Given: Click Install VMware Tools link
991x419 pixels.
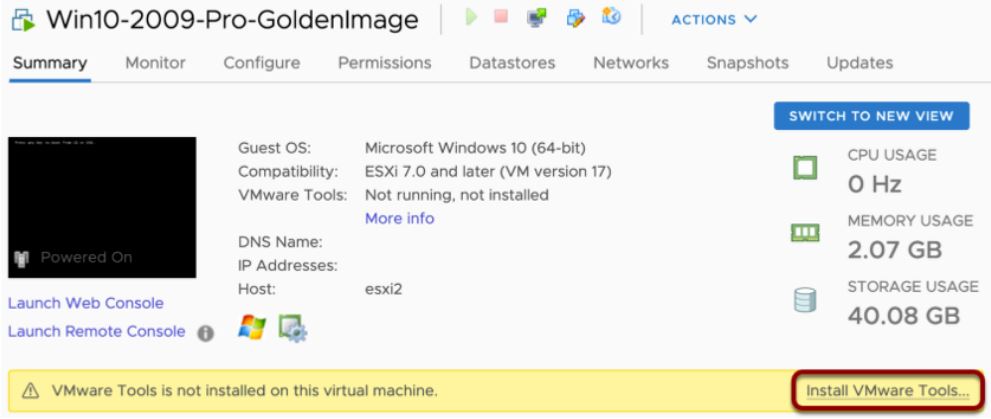Looking at the screenshot, I should 887,389.
